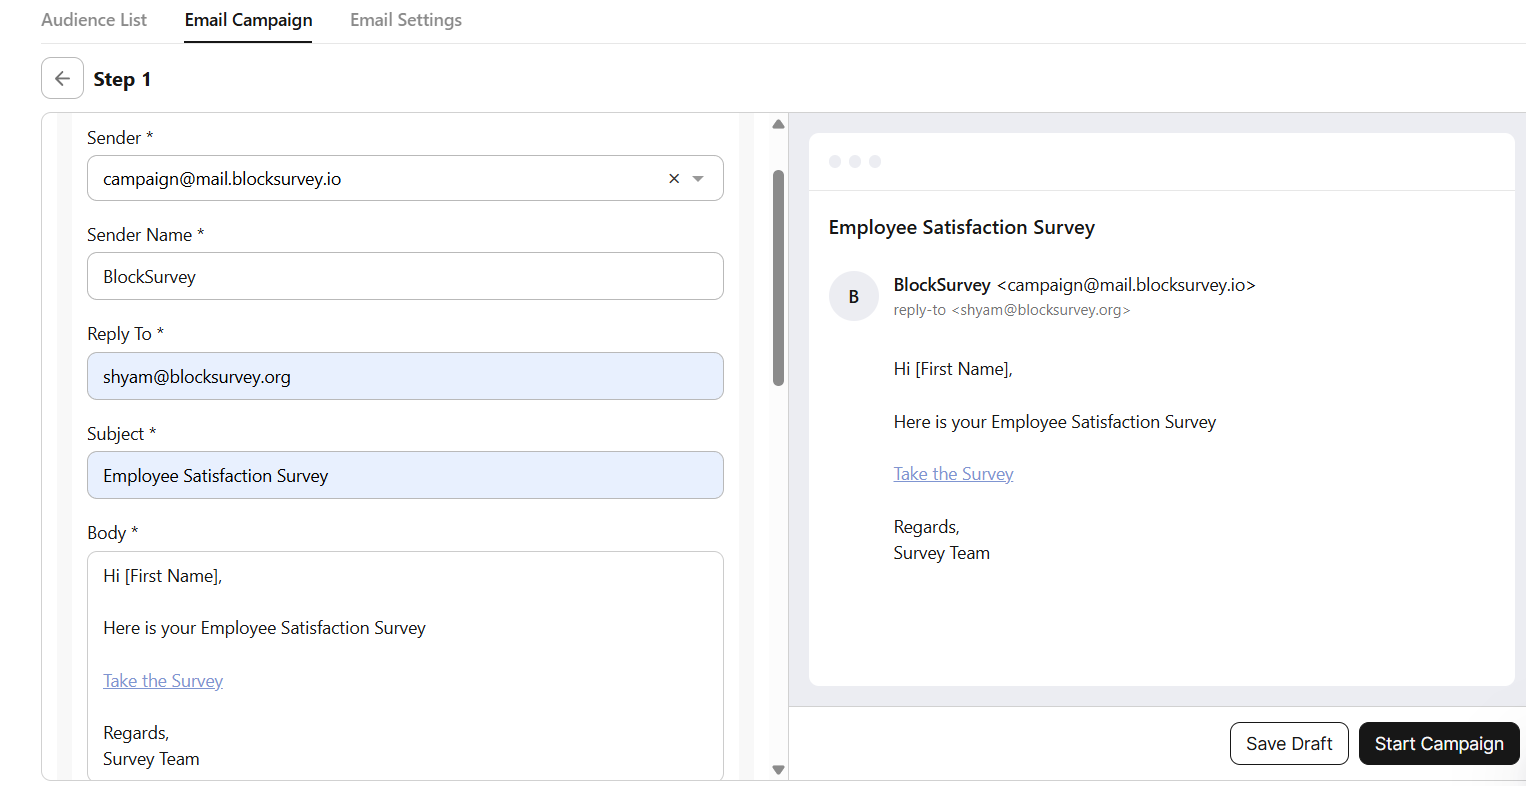Click the up arrow of the form scrollbar
The image size is (1526, 786).
pyautogui.click(x=778, y=124)
